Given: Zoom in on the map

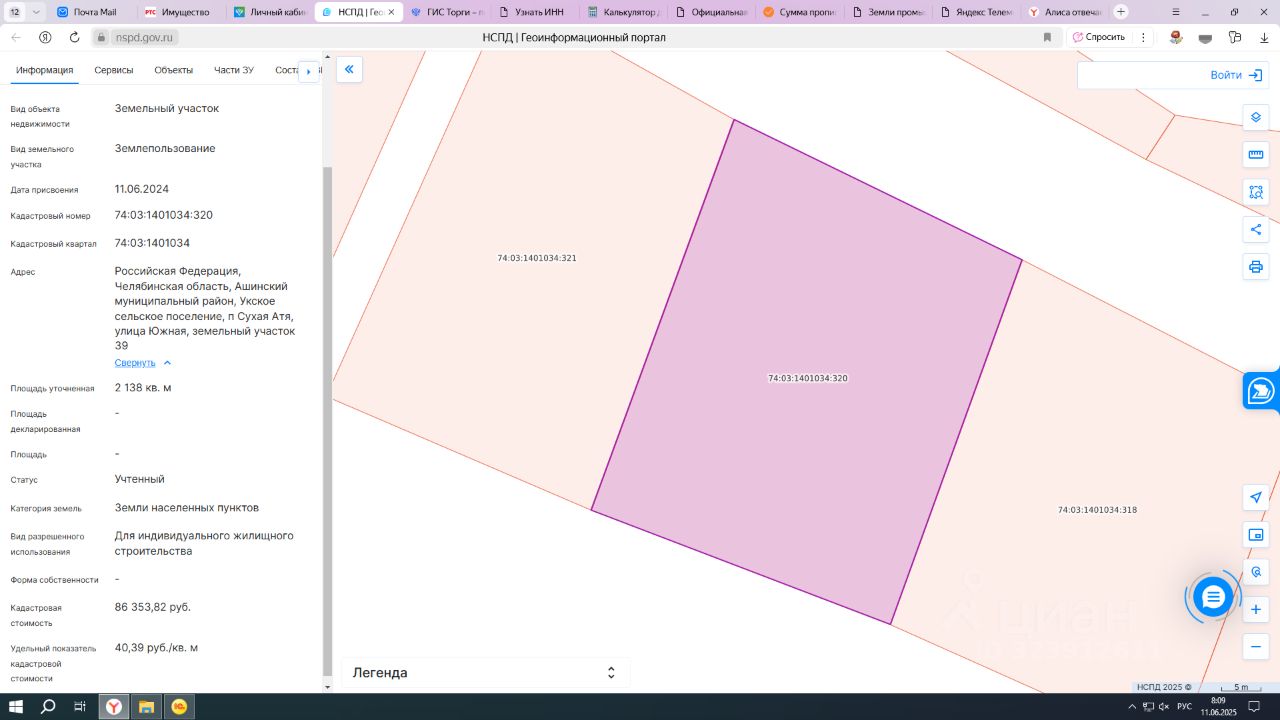Looking at the screenshot, I should click(x=1256, y=609).
